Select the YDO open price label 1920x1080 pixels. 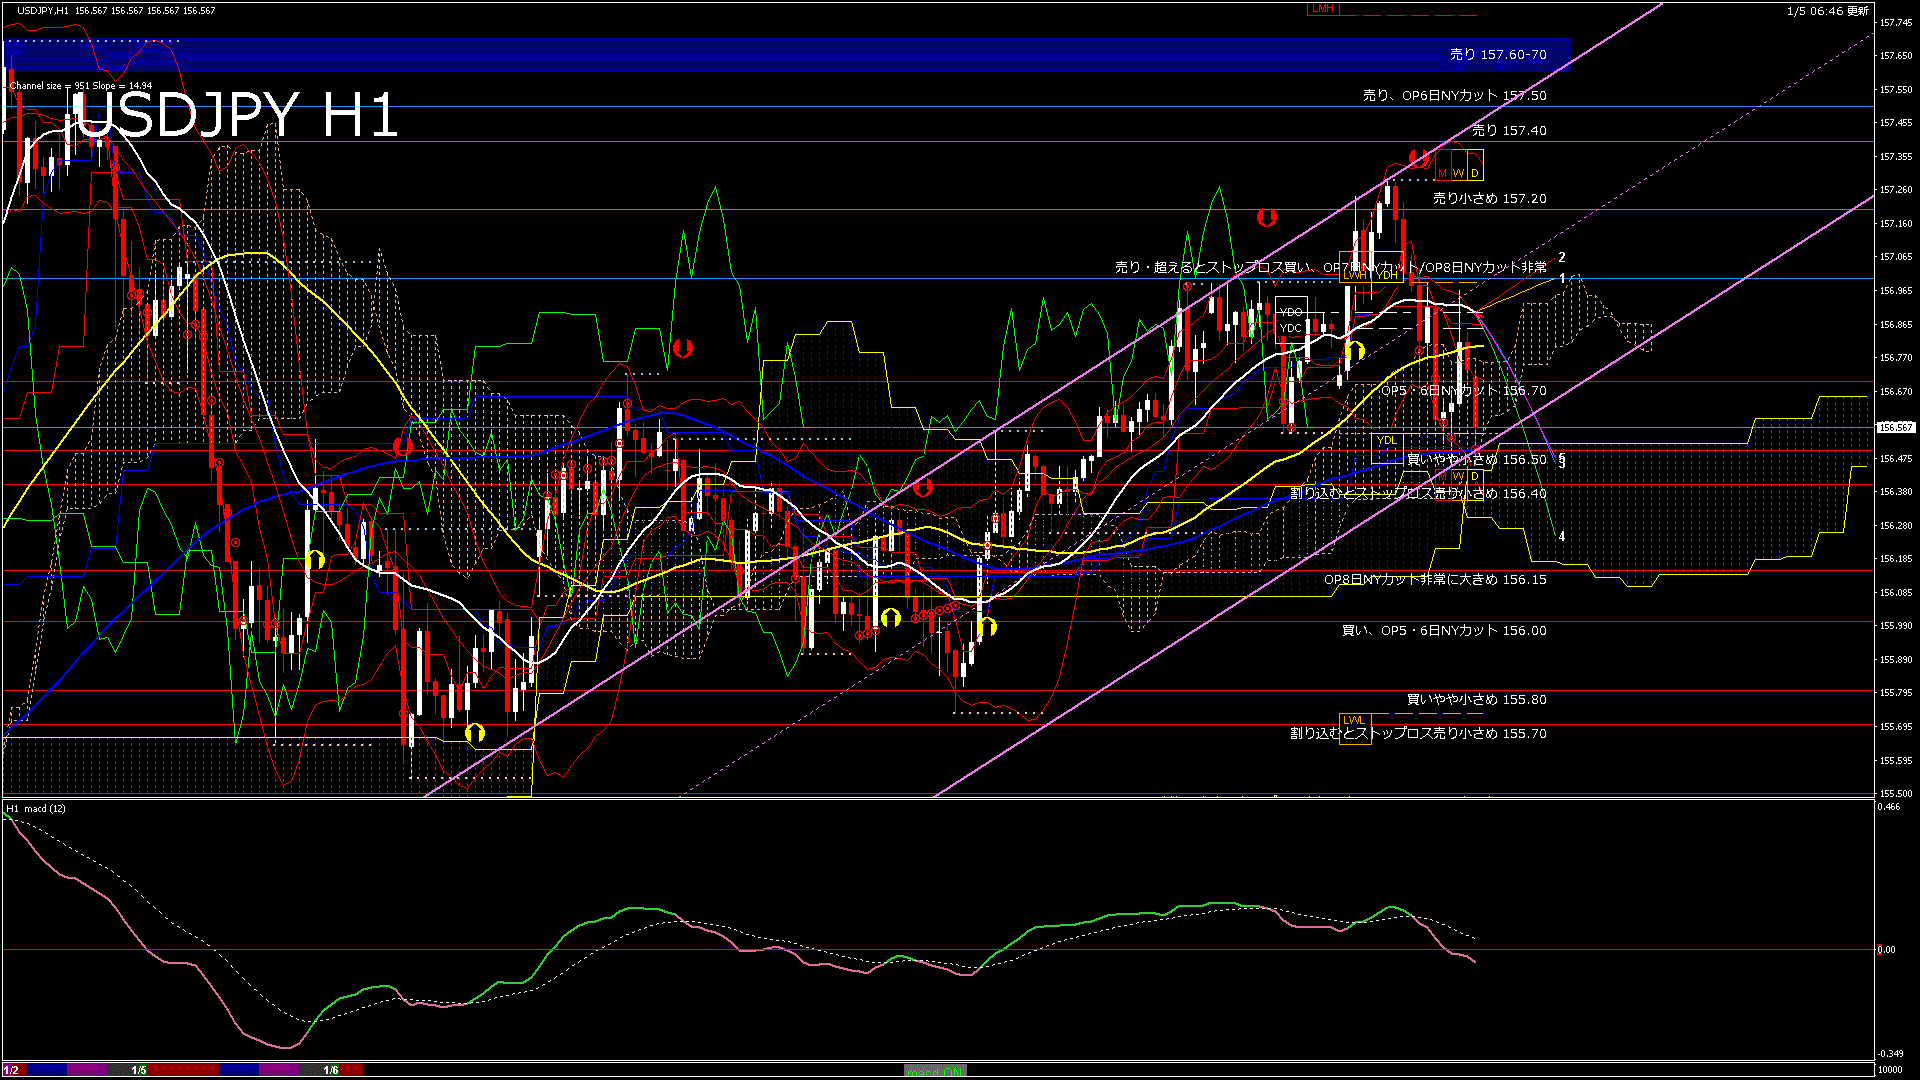(x=1290, y=312)
